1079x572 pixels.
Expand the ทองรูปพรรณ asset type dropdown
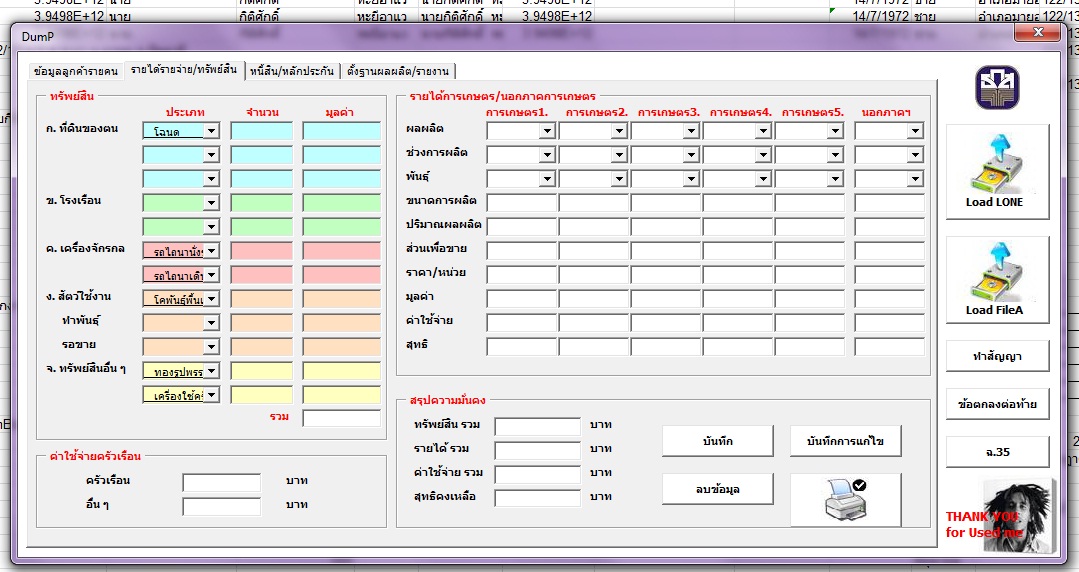[x=211, y=371]
